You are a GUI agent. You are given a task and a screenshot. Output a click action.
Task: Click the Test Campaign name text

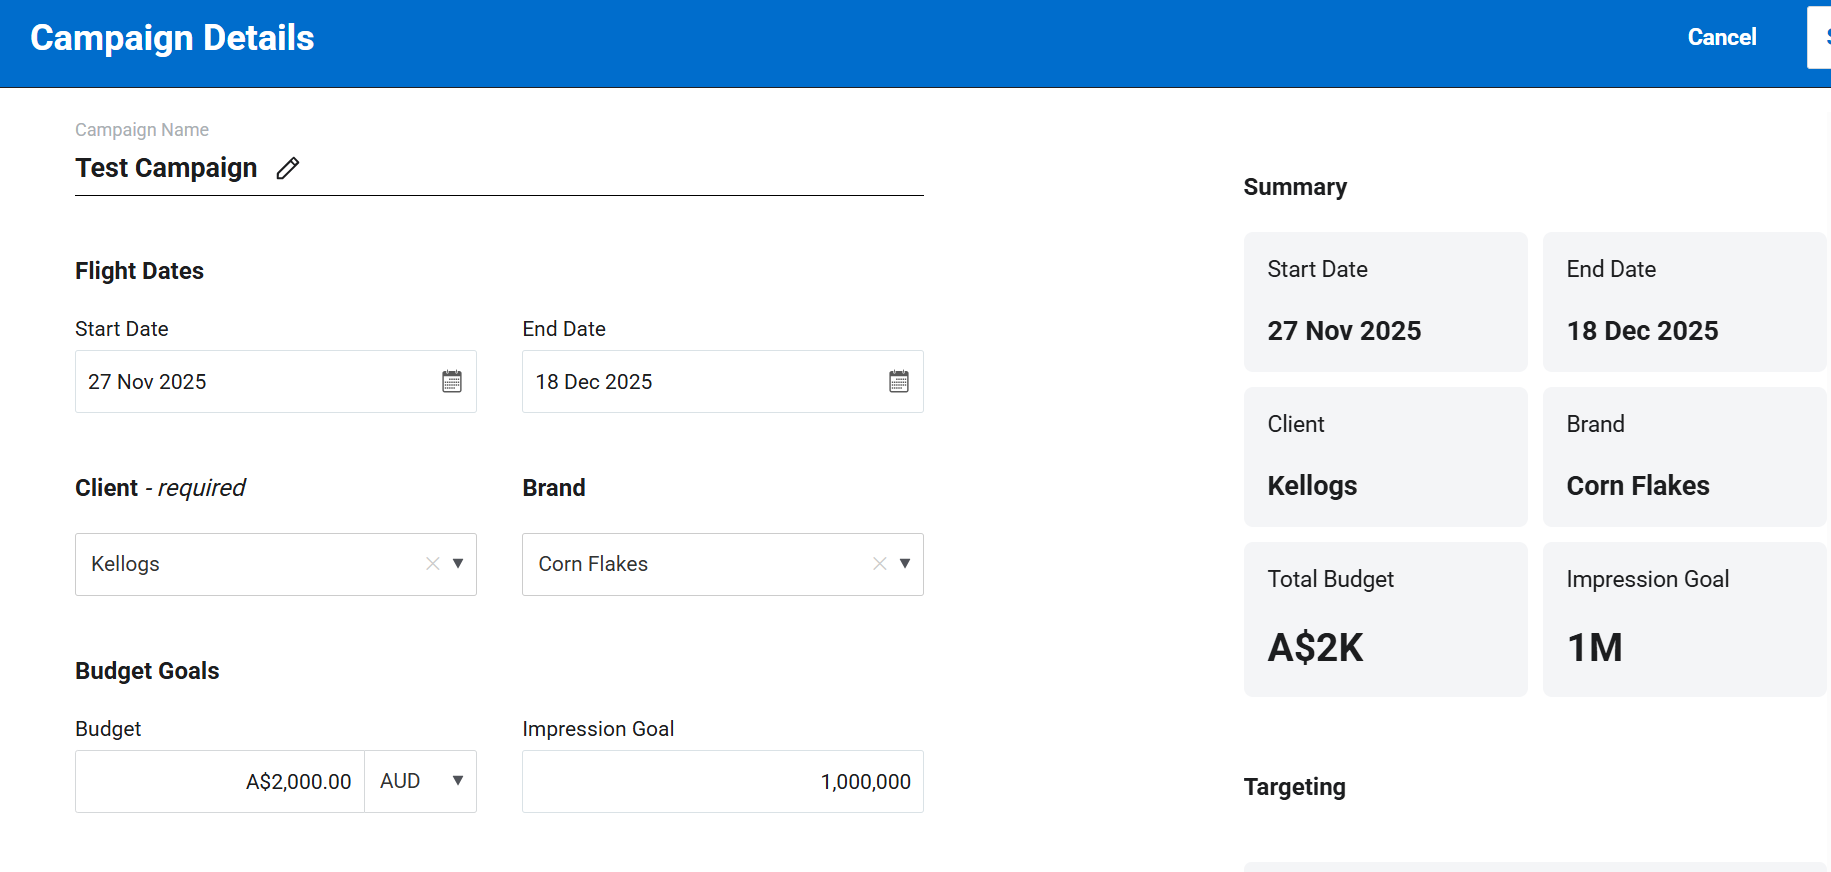click(x=166, y=168)
